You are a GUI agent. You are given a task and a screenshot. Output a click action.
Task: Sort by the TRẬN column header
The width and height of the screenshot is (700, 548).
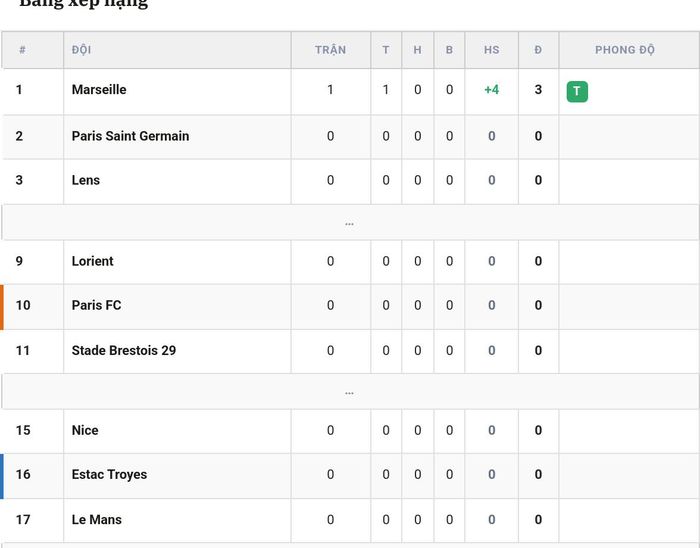[x=330, y=50]
